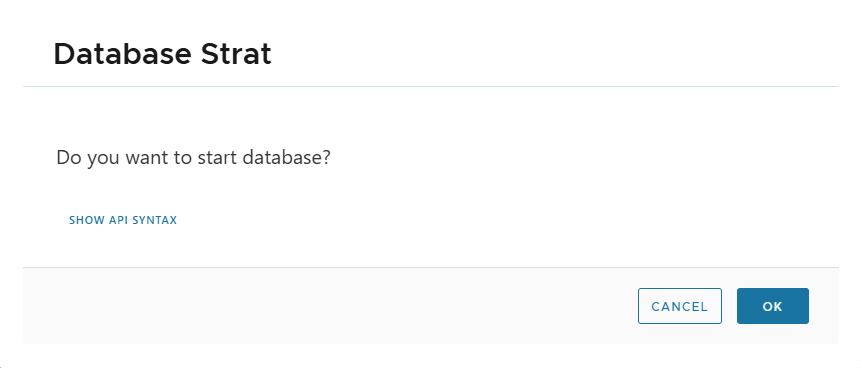Cancel the Database Strat dialog

point(680,306)
